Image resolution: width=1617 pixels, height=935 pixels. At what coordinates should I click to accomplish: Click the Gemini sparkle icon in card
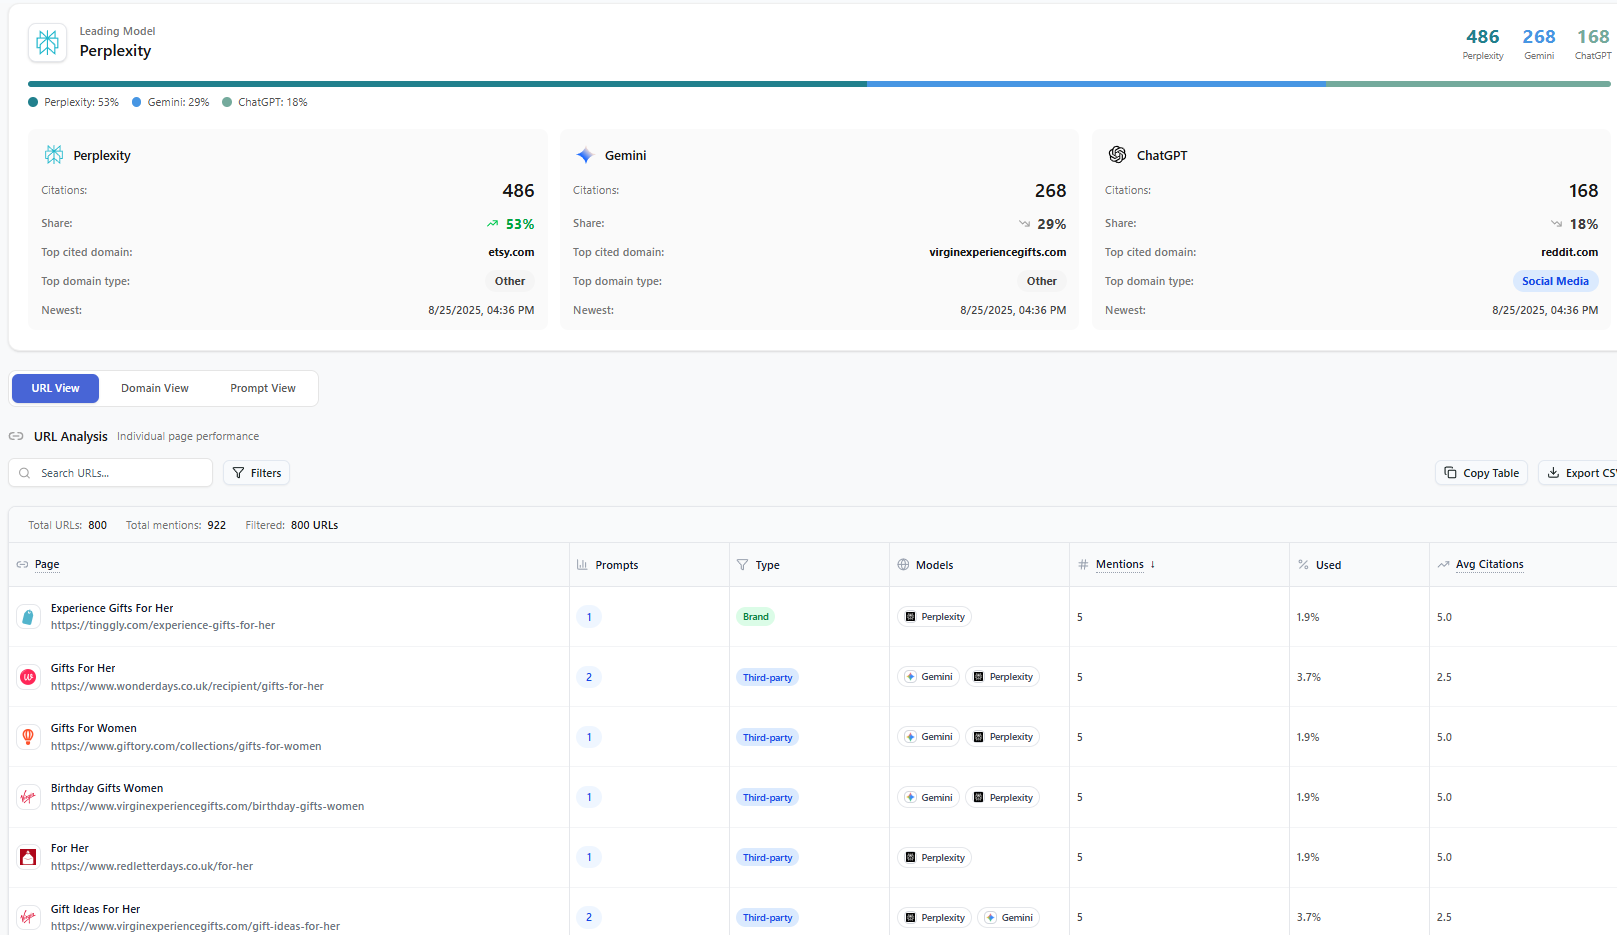click(x=585, y=155)
